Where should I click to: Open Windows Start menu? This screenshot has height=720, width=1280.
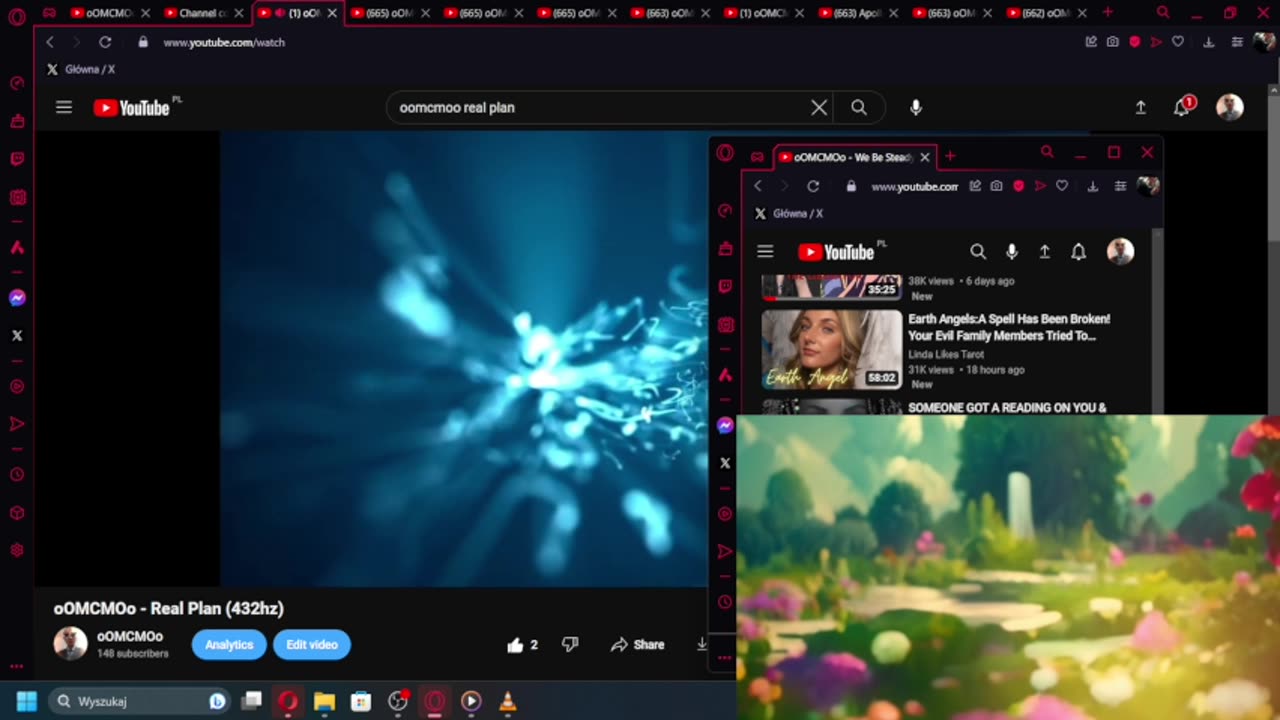click(x=26, y=701)
